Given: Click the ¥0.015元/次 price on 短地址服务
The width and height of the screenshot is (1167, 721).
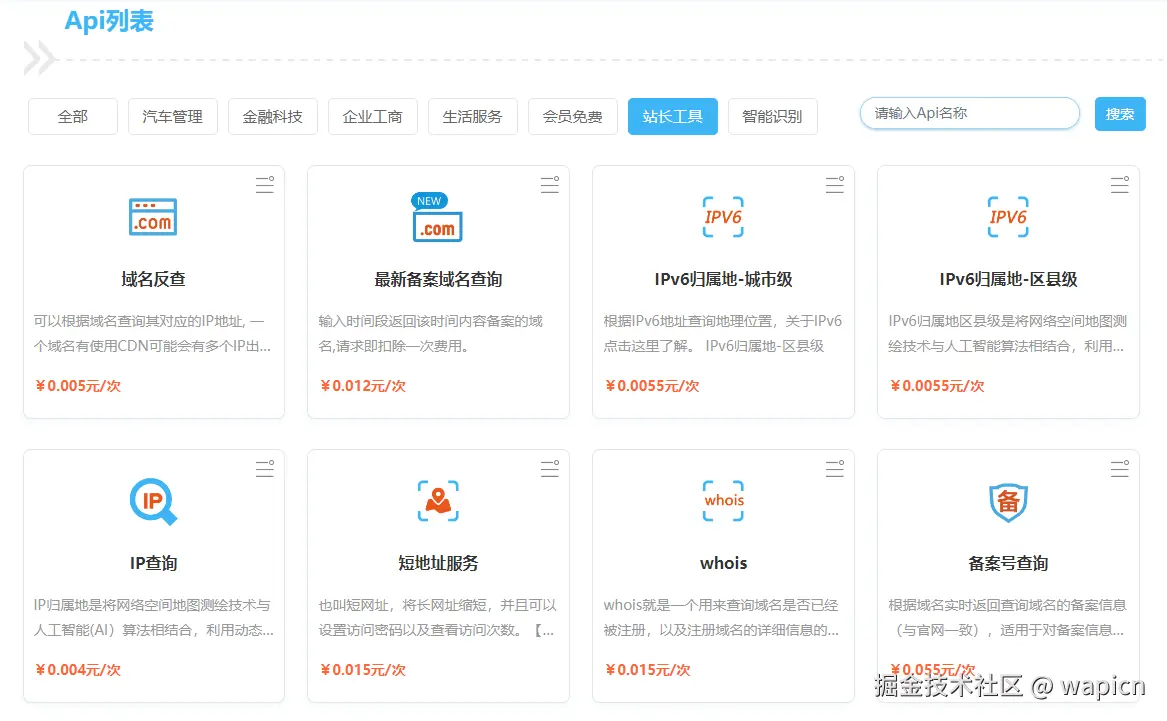Looking at the screenshot, I should [363, 670].
